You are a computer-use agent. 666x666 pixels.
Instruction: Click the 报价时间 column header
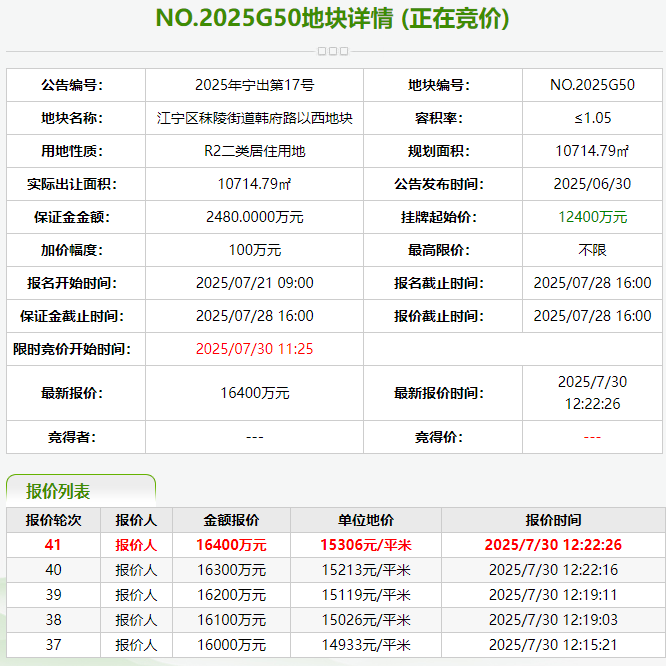tap(553, 520)
